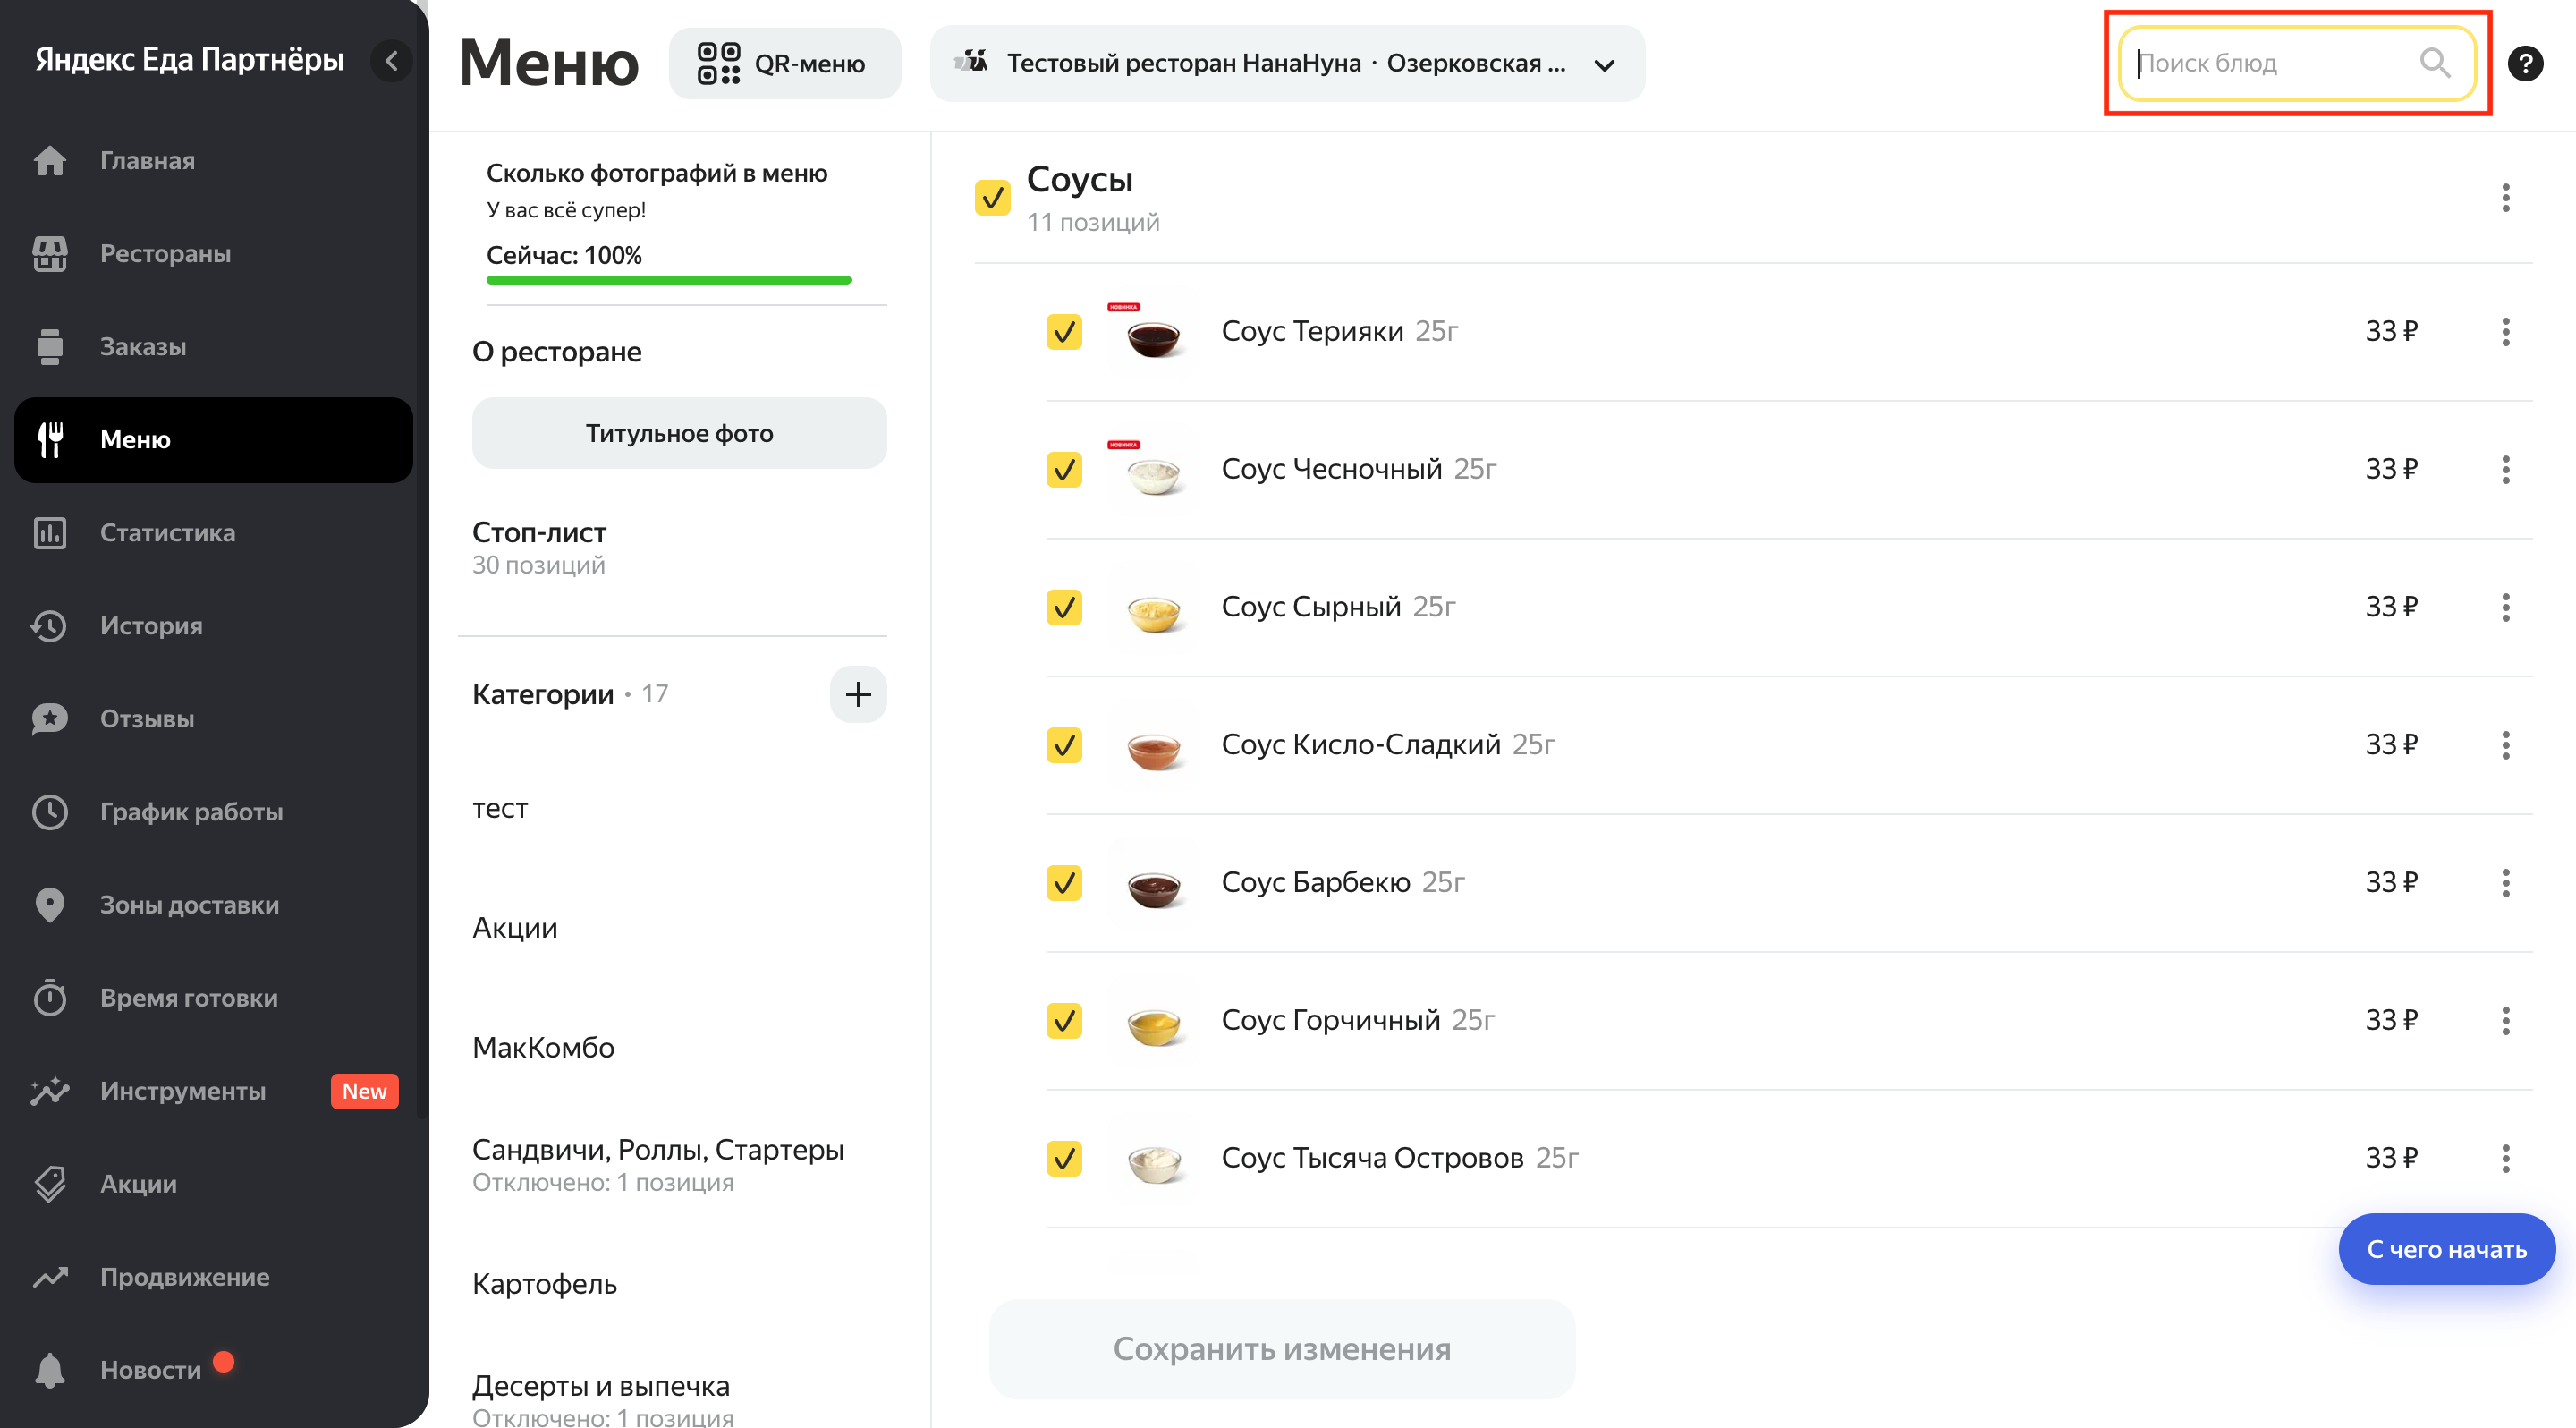Click the Новости bell icon
The image size is (2576, 1428).
pos(50,1370)
